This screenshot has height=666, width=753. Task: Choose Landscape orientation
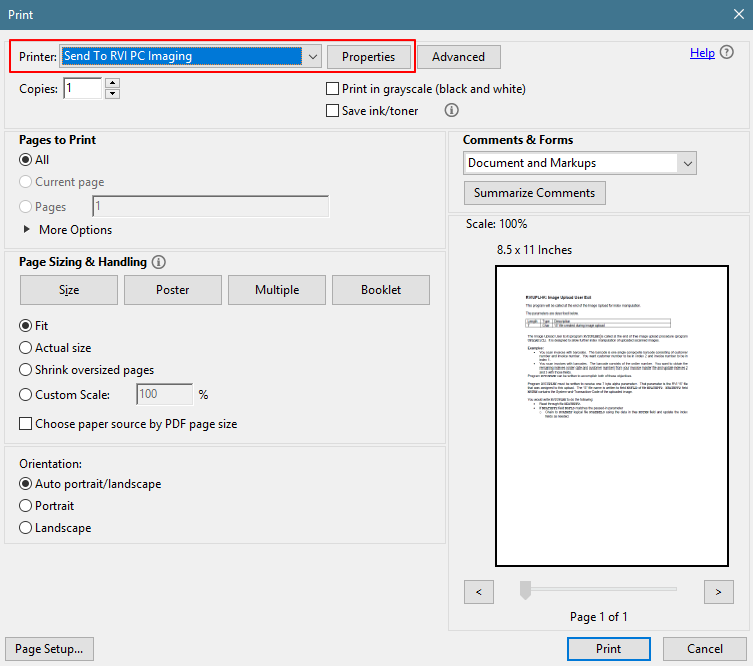coord(25,528)
